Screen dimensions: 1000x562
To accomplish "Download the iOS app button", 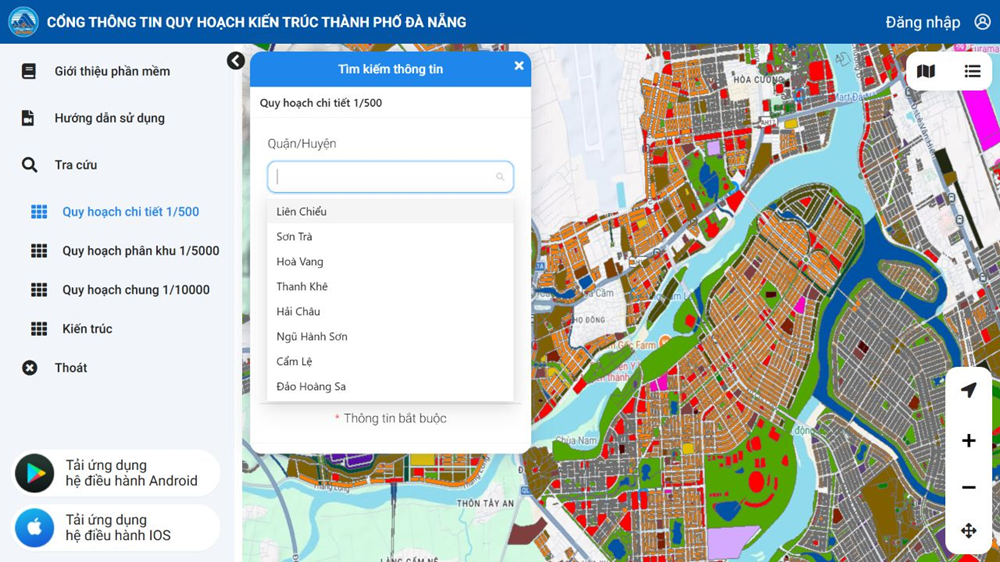I will (117, 528).
